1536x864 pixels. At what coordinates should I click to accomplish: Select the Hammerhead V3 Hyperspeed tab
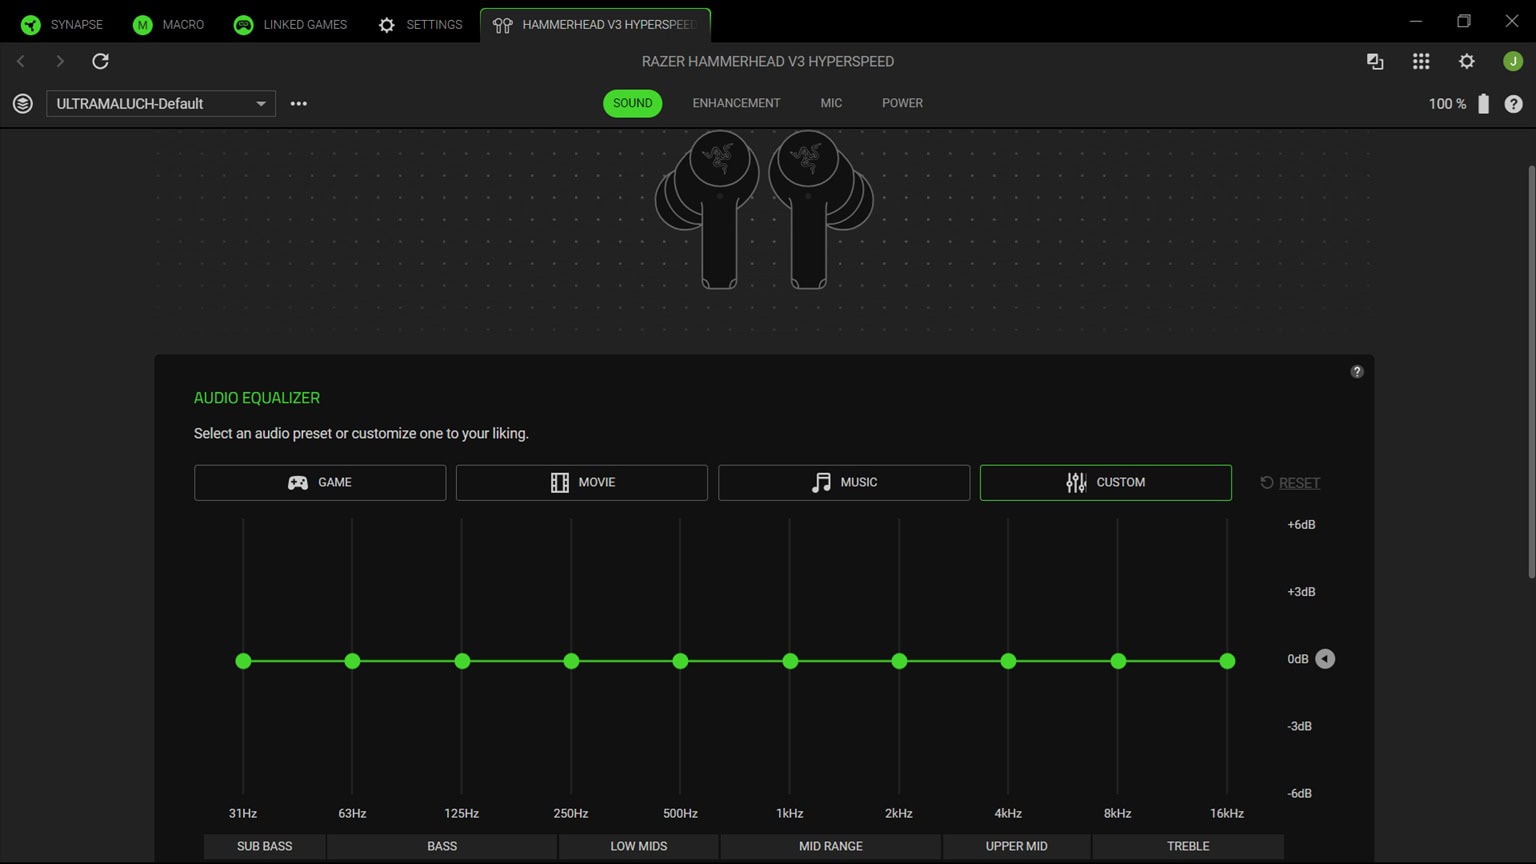coord(595,24)
